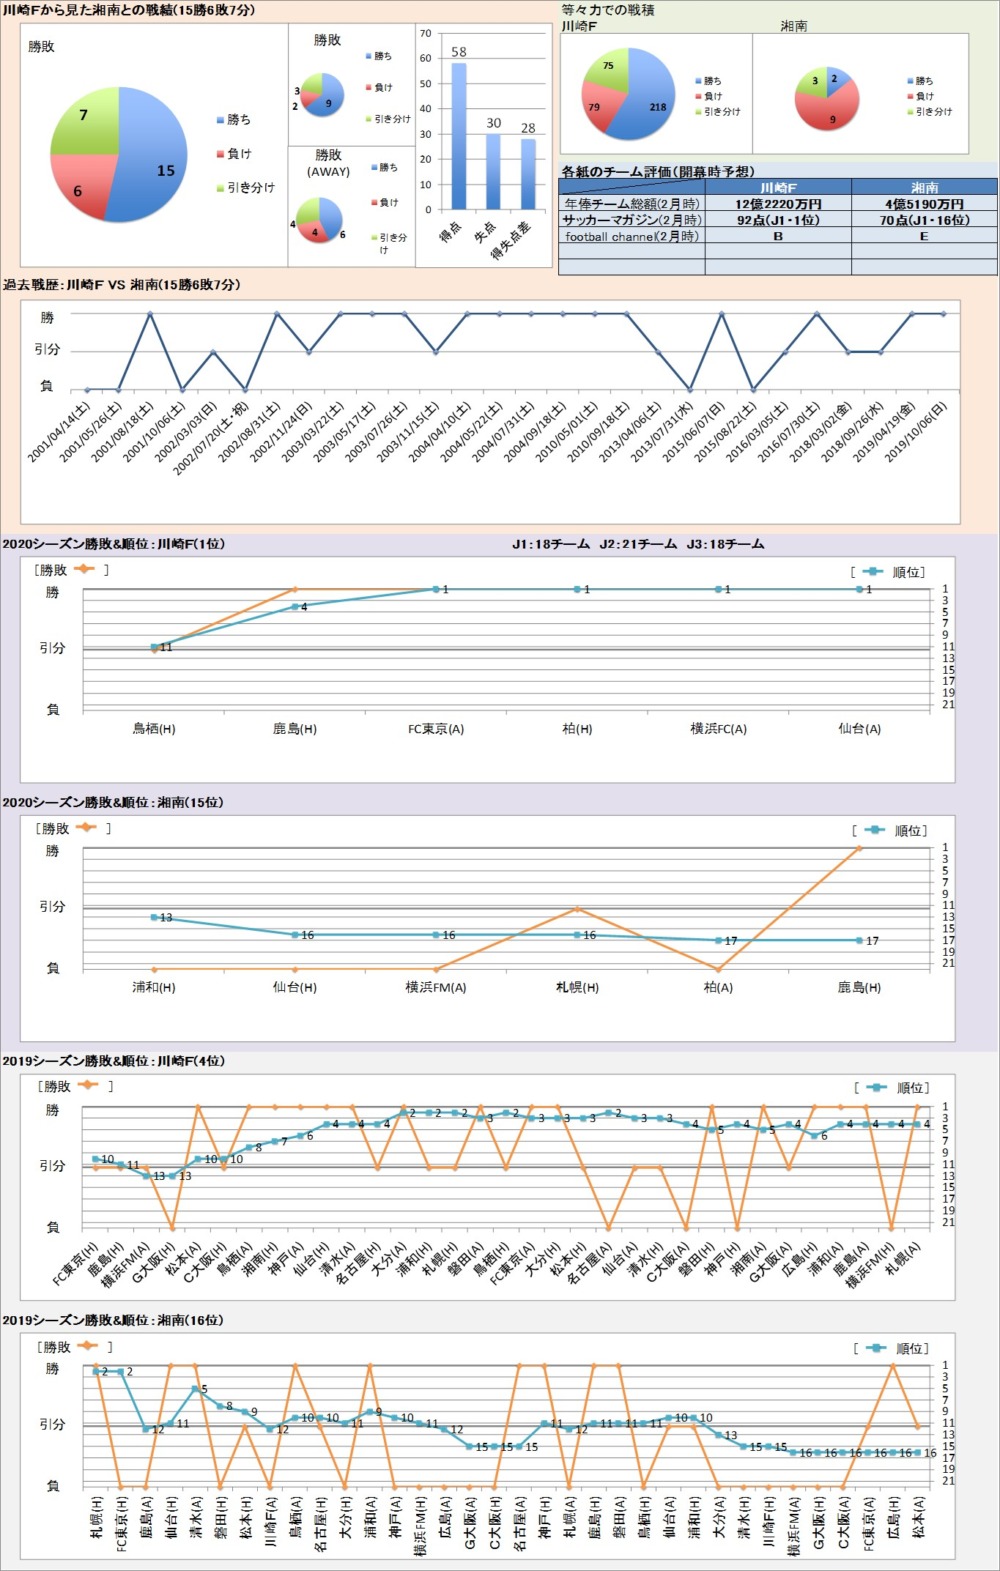Click rank 11 data point at 鳥栖(H)
Viewport: 1000px width, 1571px height.
[x=154, y=647]
